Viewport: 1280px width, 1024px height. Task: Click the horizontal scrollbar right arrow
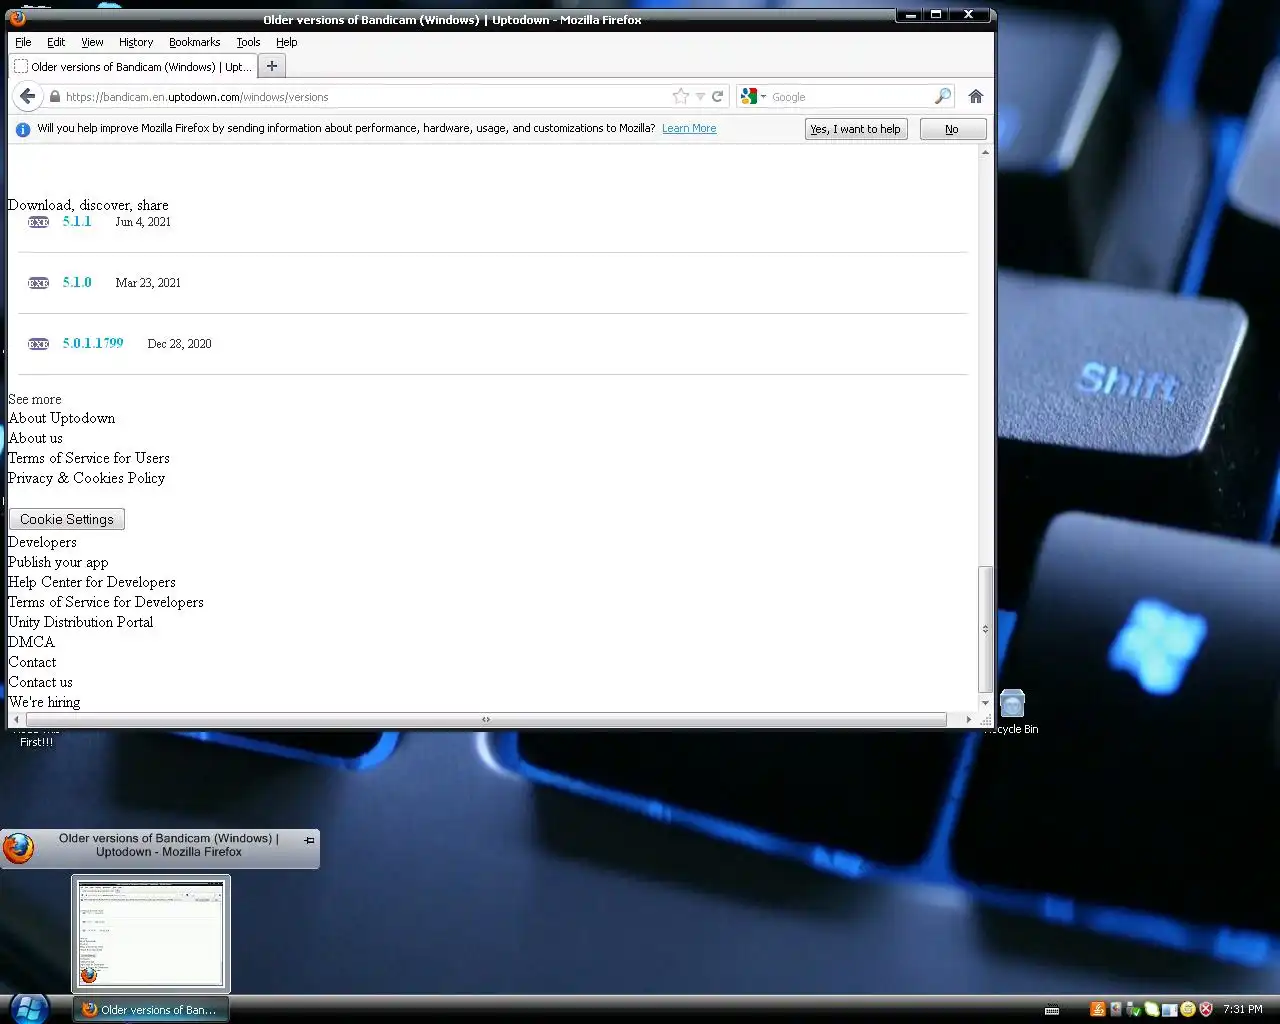coord(968,719)
